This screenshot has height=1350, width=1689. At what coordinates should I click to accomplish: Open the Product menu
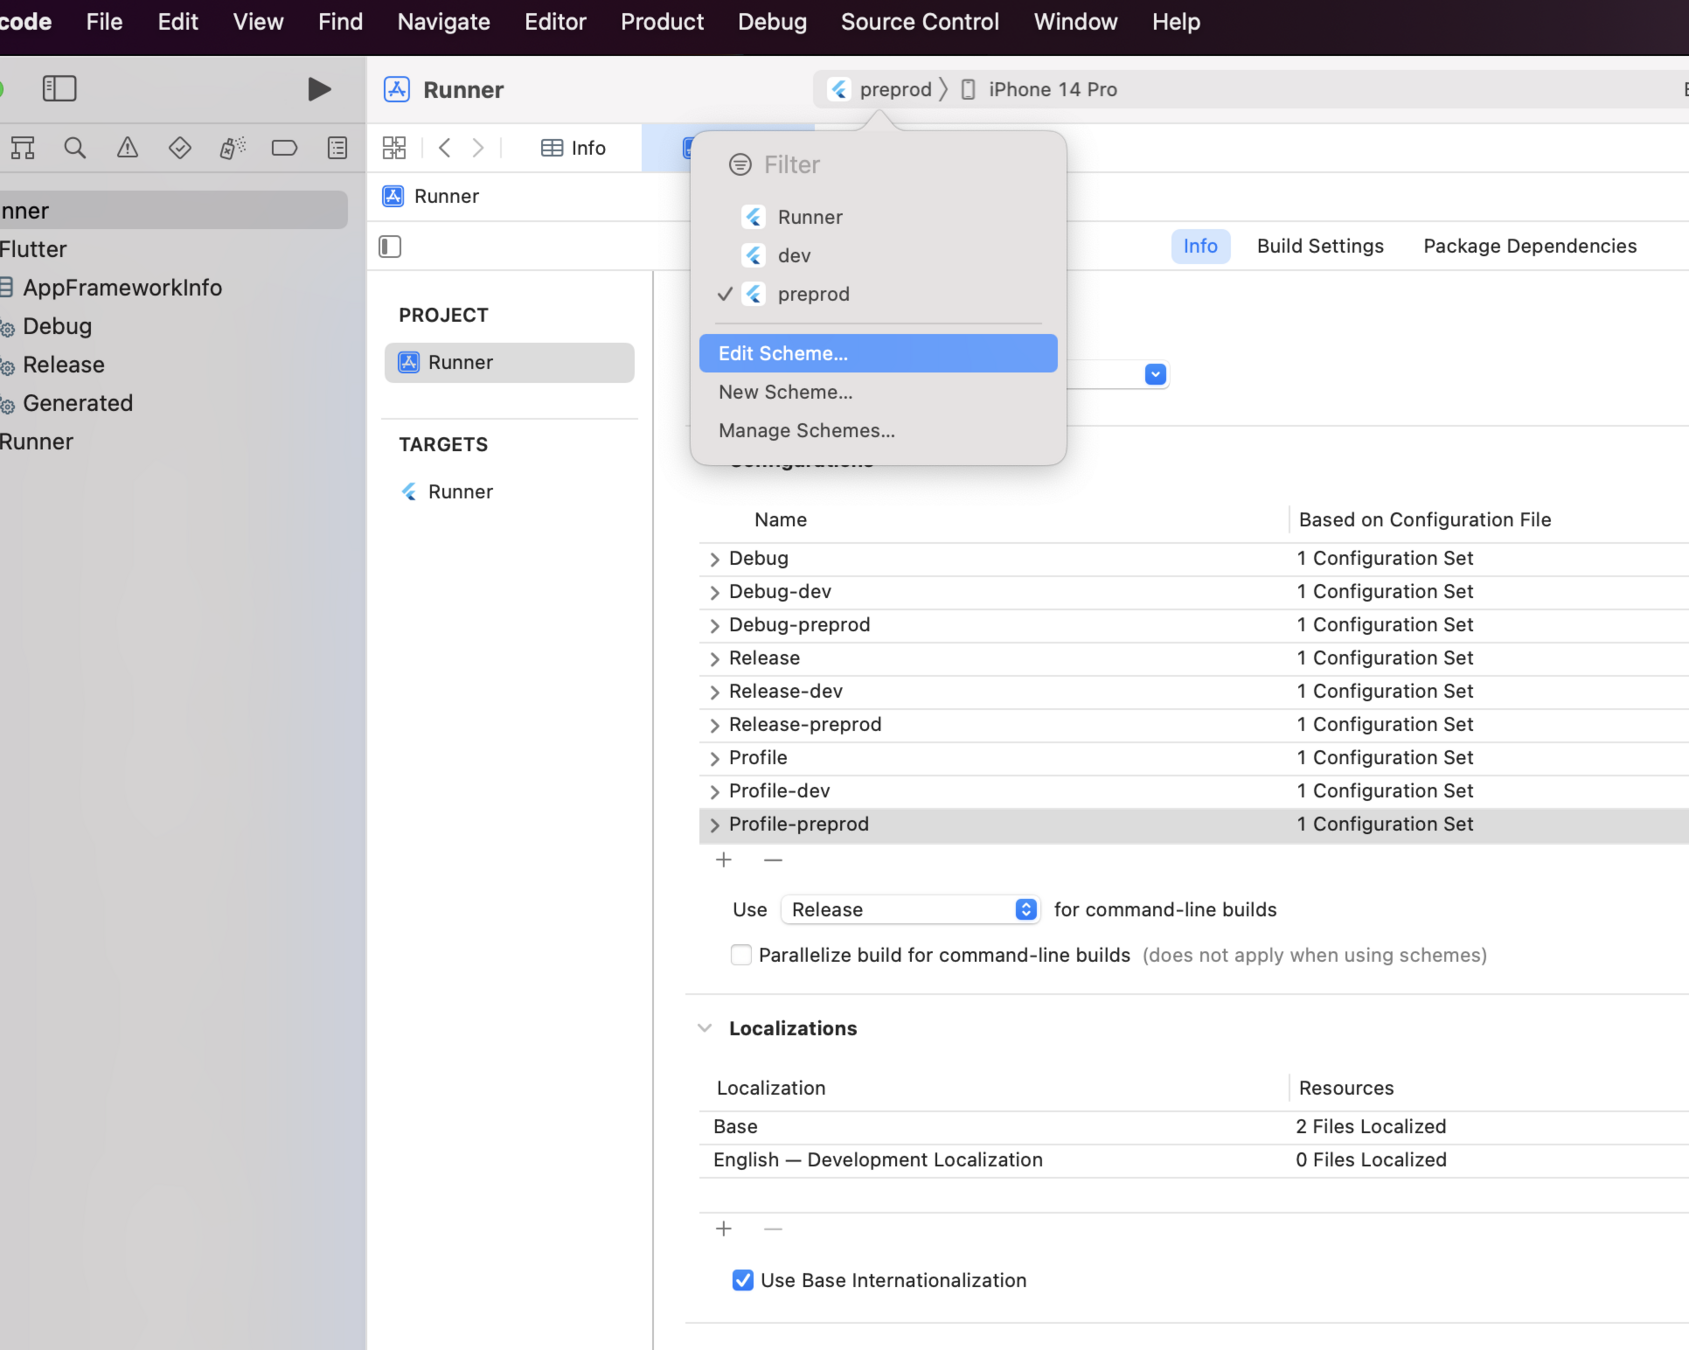point(662,22)
